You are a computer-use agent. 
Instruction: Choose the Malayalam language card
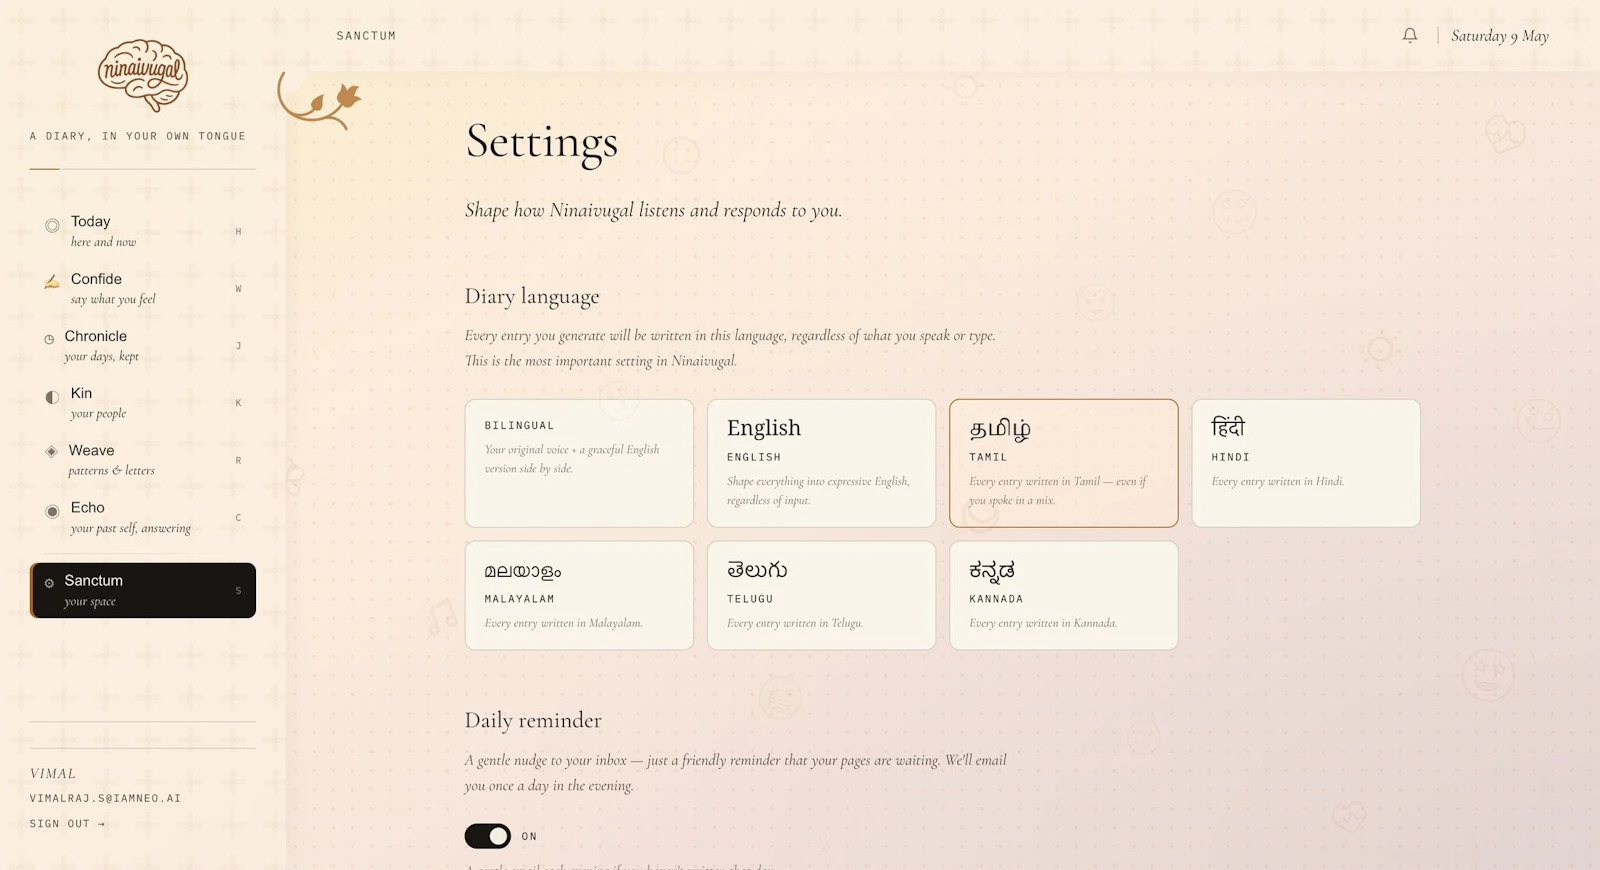tap(579, 595)
